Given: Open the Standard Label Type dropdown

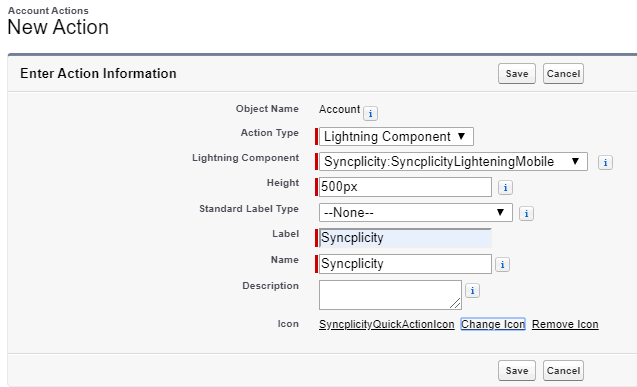Looking at the screenshot, I should [416, 212].
